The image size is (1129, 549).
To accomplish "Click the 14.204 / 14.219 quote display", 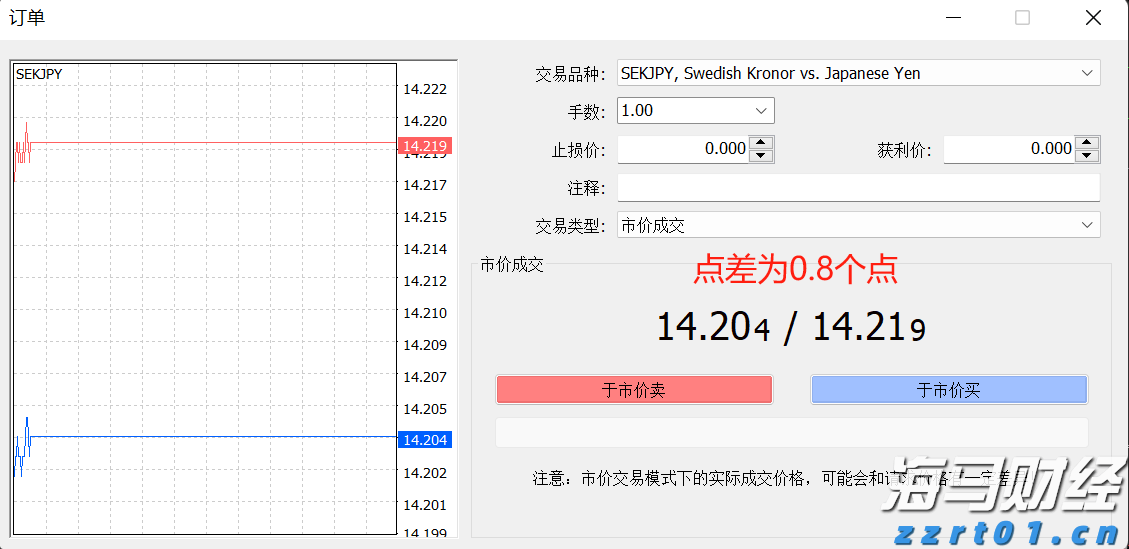I will pyautogui.click(x=790, y=327).
